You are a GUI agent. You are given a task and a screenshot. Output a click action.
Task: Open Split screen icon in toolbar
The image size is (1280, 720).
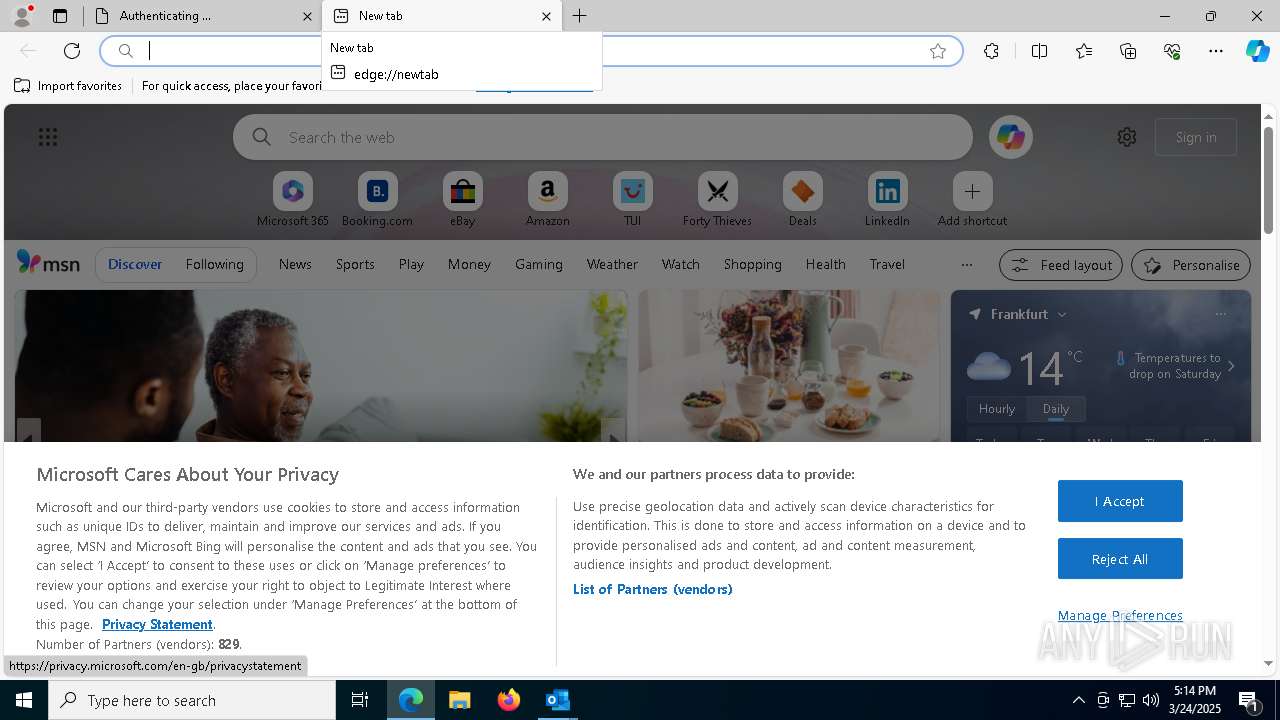click(x=1039, y=51)
